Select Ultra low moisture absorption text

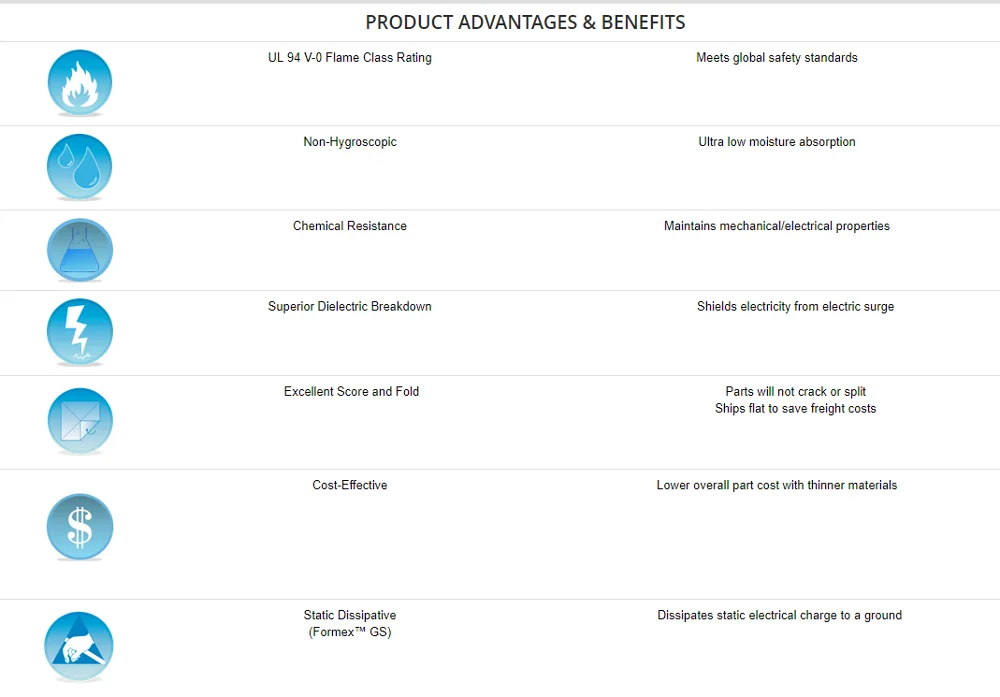click(777, 142)
